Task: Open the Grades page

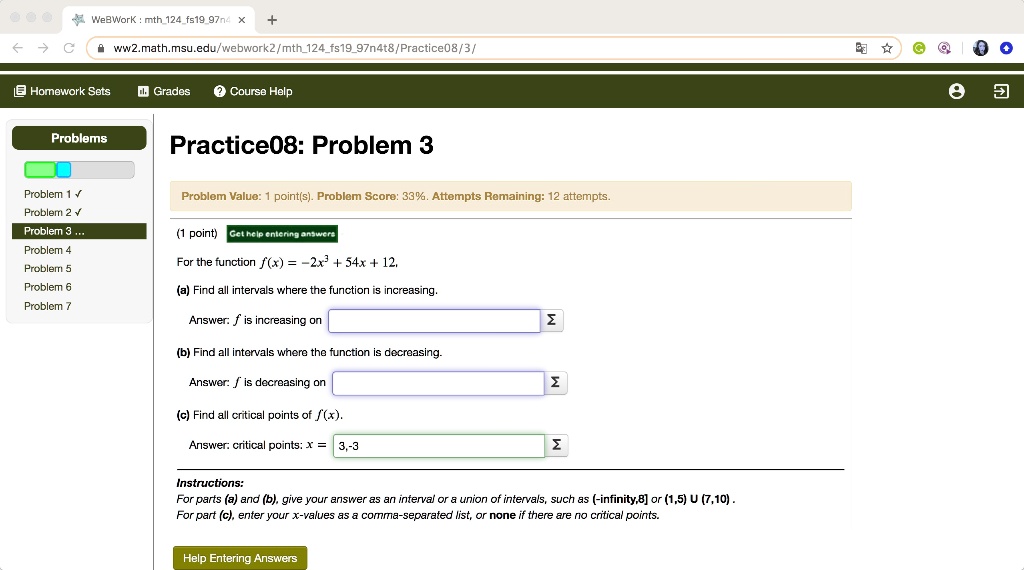Action: (x=164, y=91)
